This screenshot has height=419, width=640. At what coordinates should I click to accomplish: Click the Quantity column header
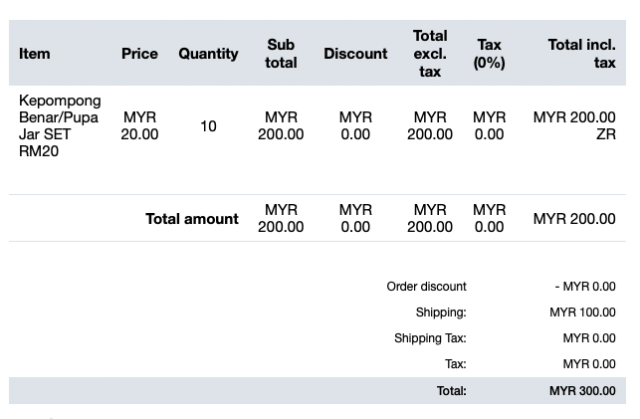(208, 55)
